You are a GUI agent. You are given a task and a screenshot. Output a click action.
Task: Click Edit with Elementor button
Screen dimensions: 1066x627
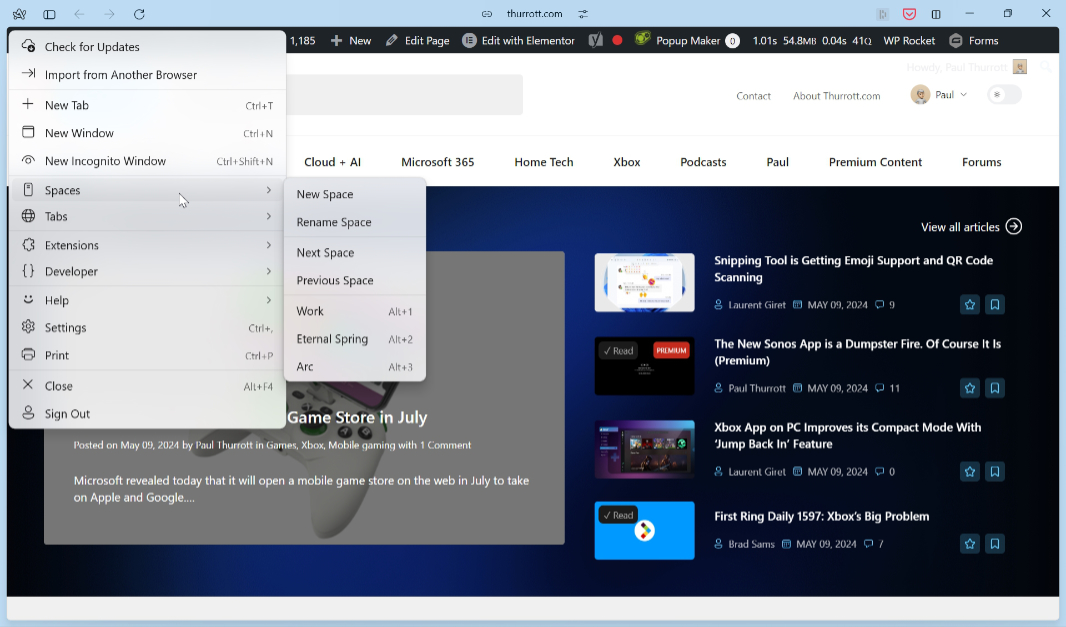pos(519,41)
